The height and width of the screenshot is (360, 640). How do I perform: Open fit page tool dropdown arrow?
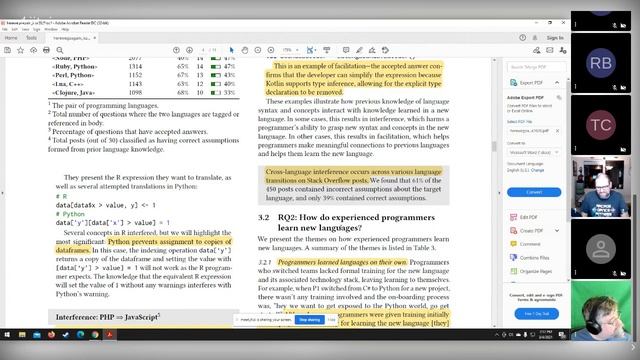[316, 50]
